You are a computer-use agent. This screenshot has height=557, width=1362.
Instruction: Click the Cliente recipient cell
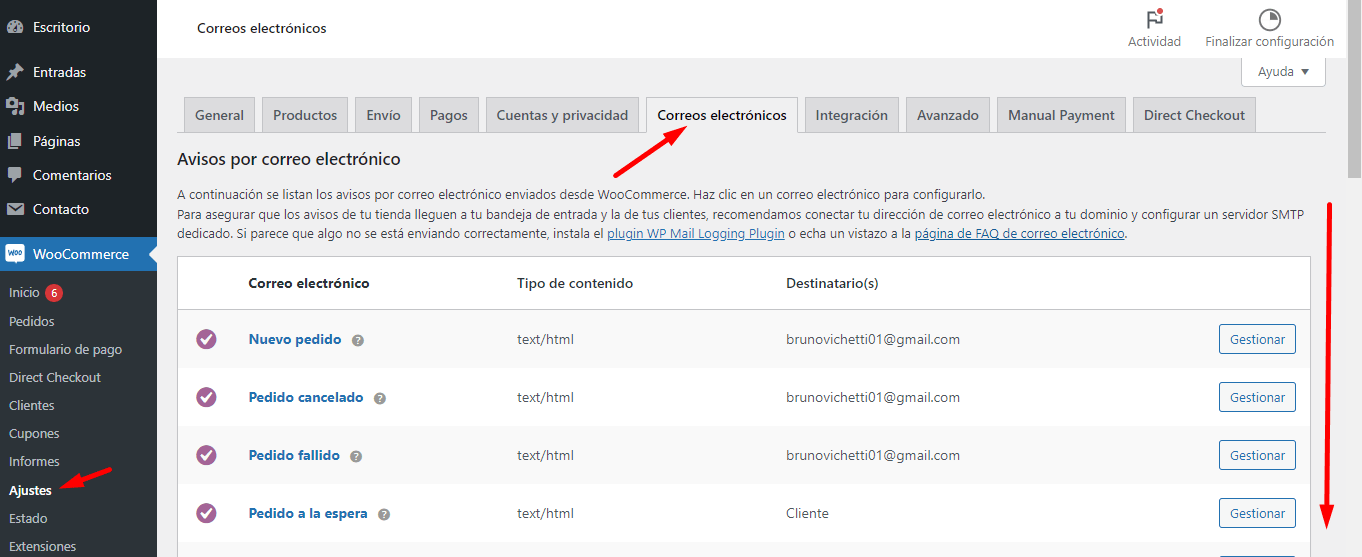click(807, 513)
